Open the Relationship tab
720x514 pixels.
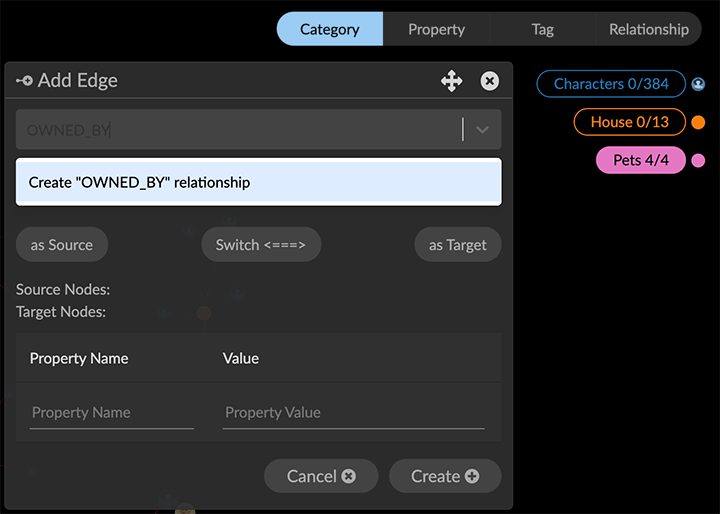648,29
